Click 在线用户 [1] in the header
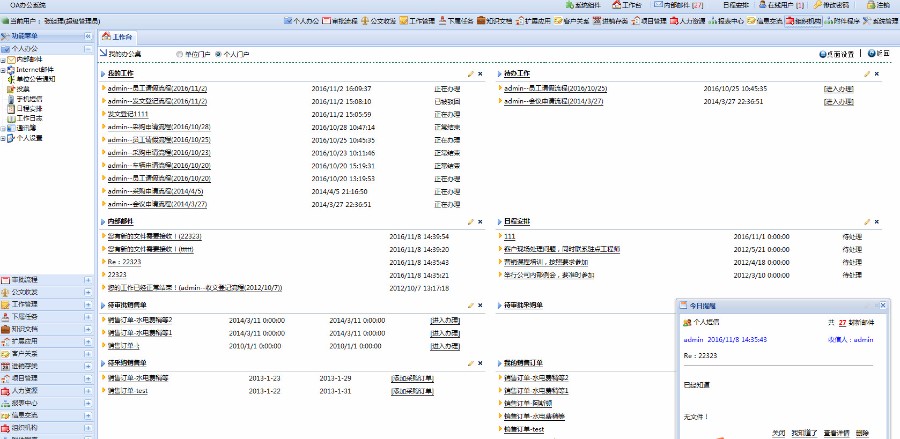Viewport: 900px width, 439px height. click(x=781, y=5)
